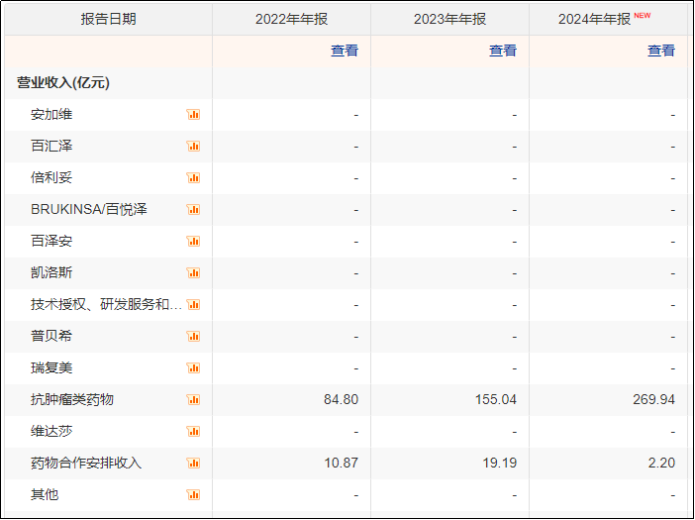The width and height of the screenshot is (695, 520).
Task: Show chart for BRUKINSA/百悦泽 row
Action: click(x=193, y=209)
